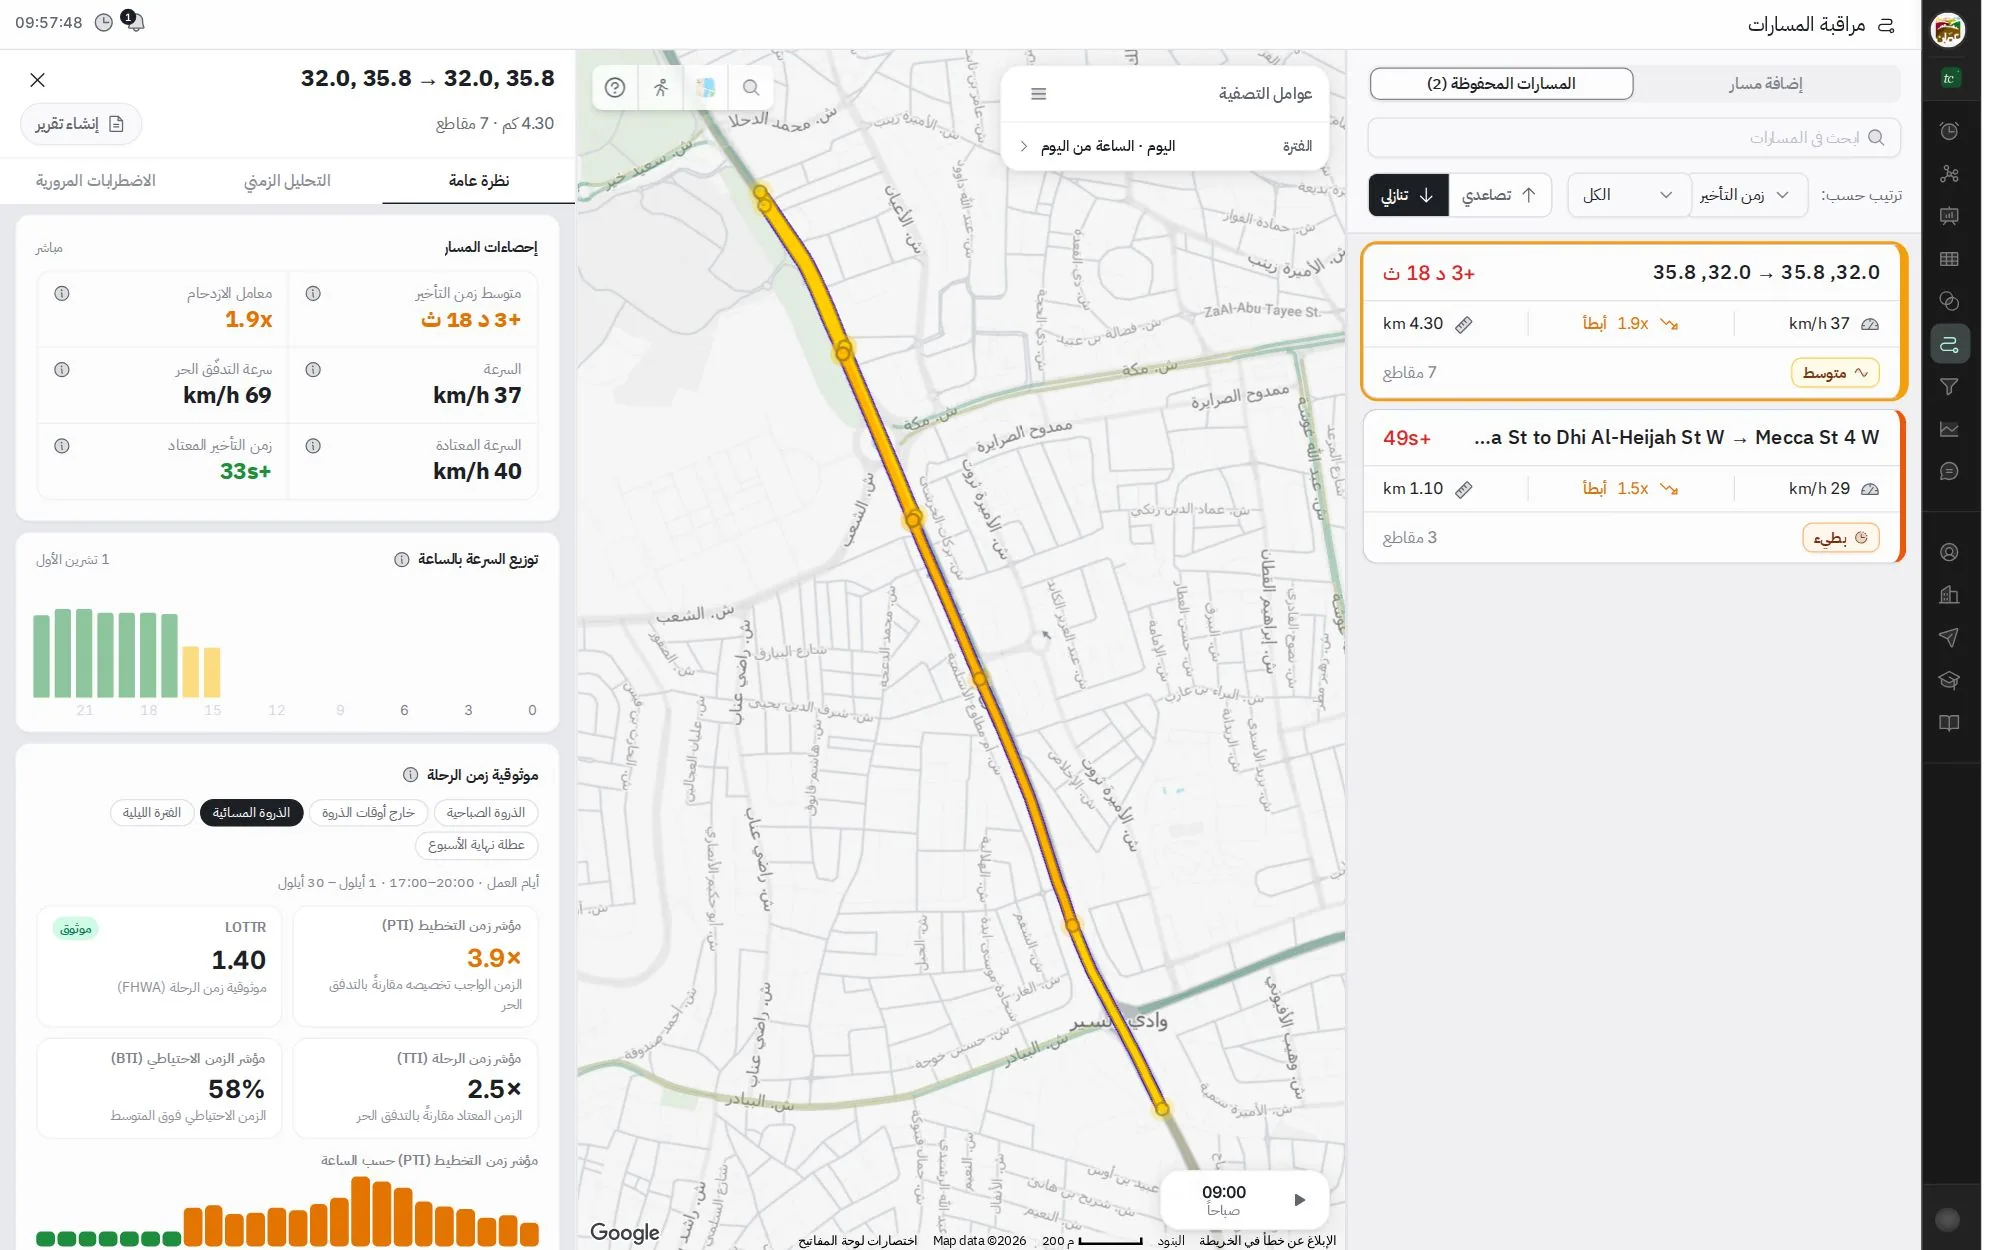Close the route details panel

38,79
